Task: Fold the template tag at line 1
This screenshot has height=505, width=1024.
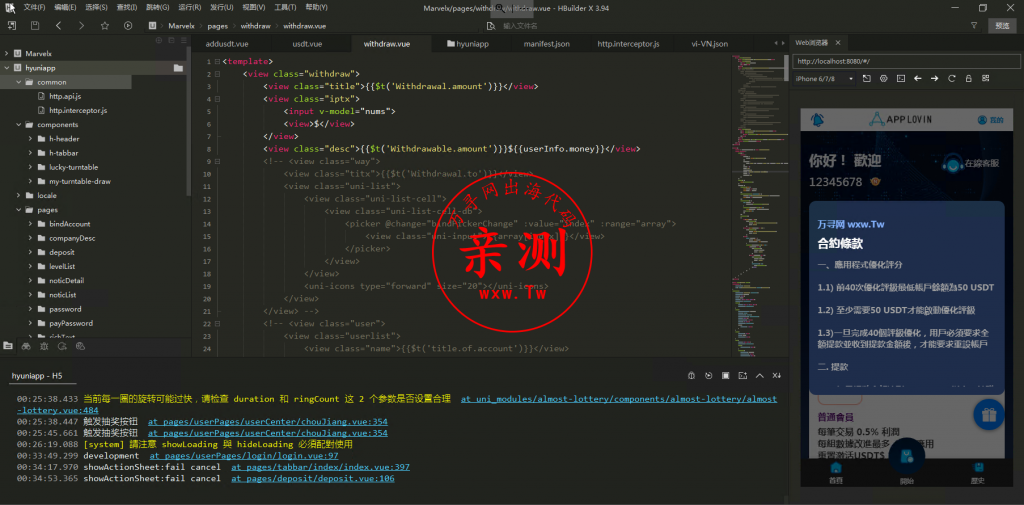Action: (217, 61)
